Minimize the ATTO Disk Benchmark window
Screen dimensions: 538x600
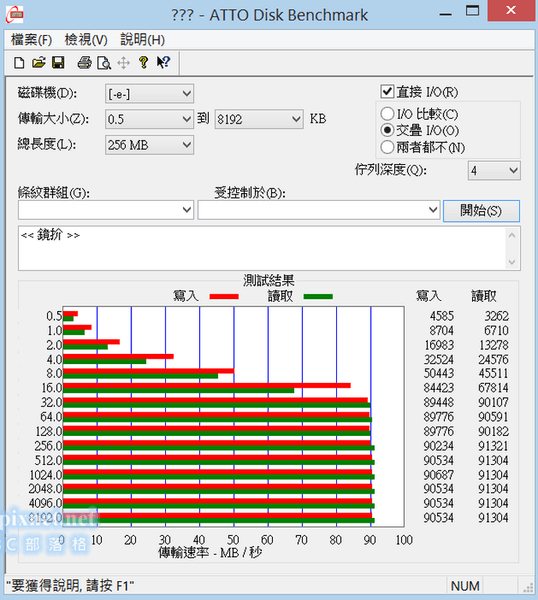(445, 14)
